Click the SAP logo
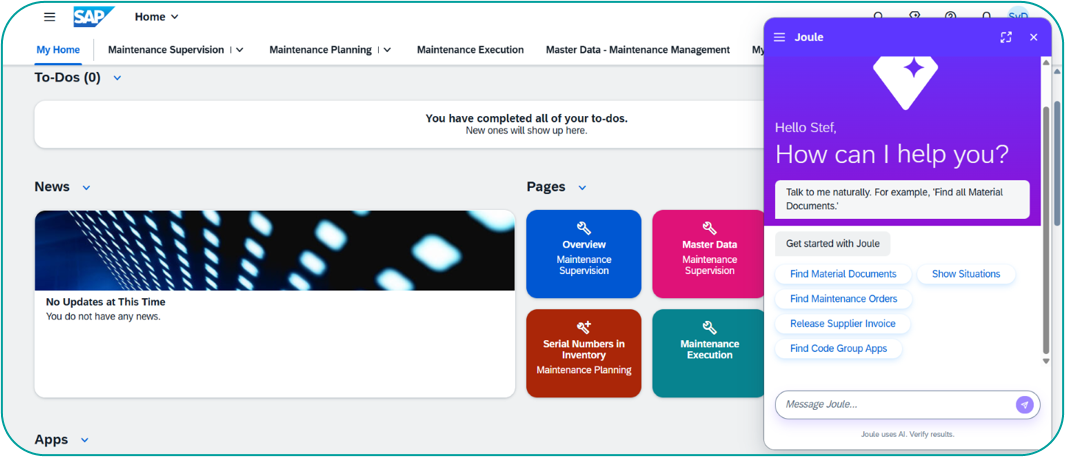Screen dimensions: 1065x457 click(93, 17)
